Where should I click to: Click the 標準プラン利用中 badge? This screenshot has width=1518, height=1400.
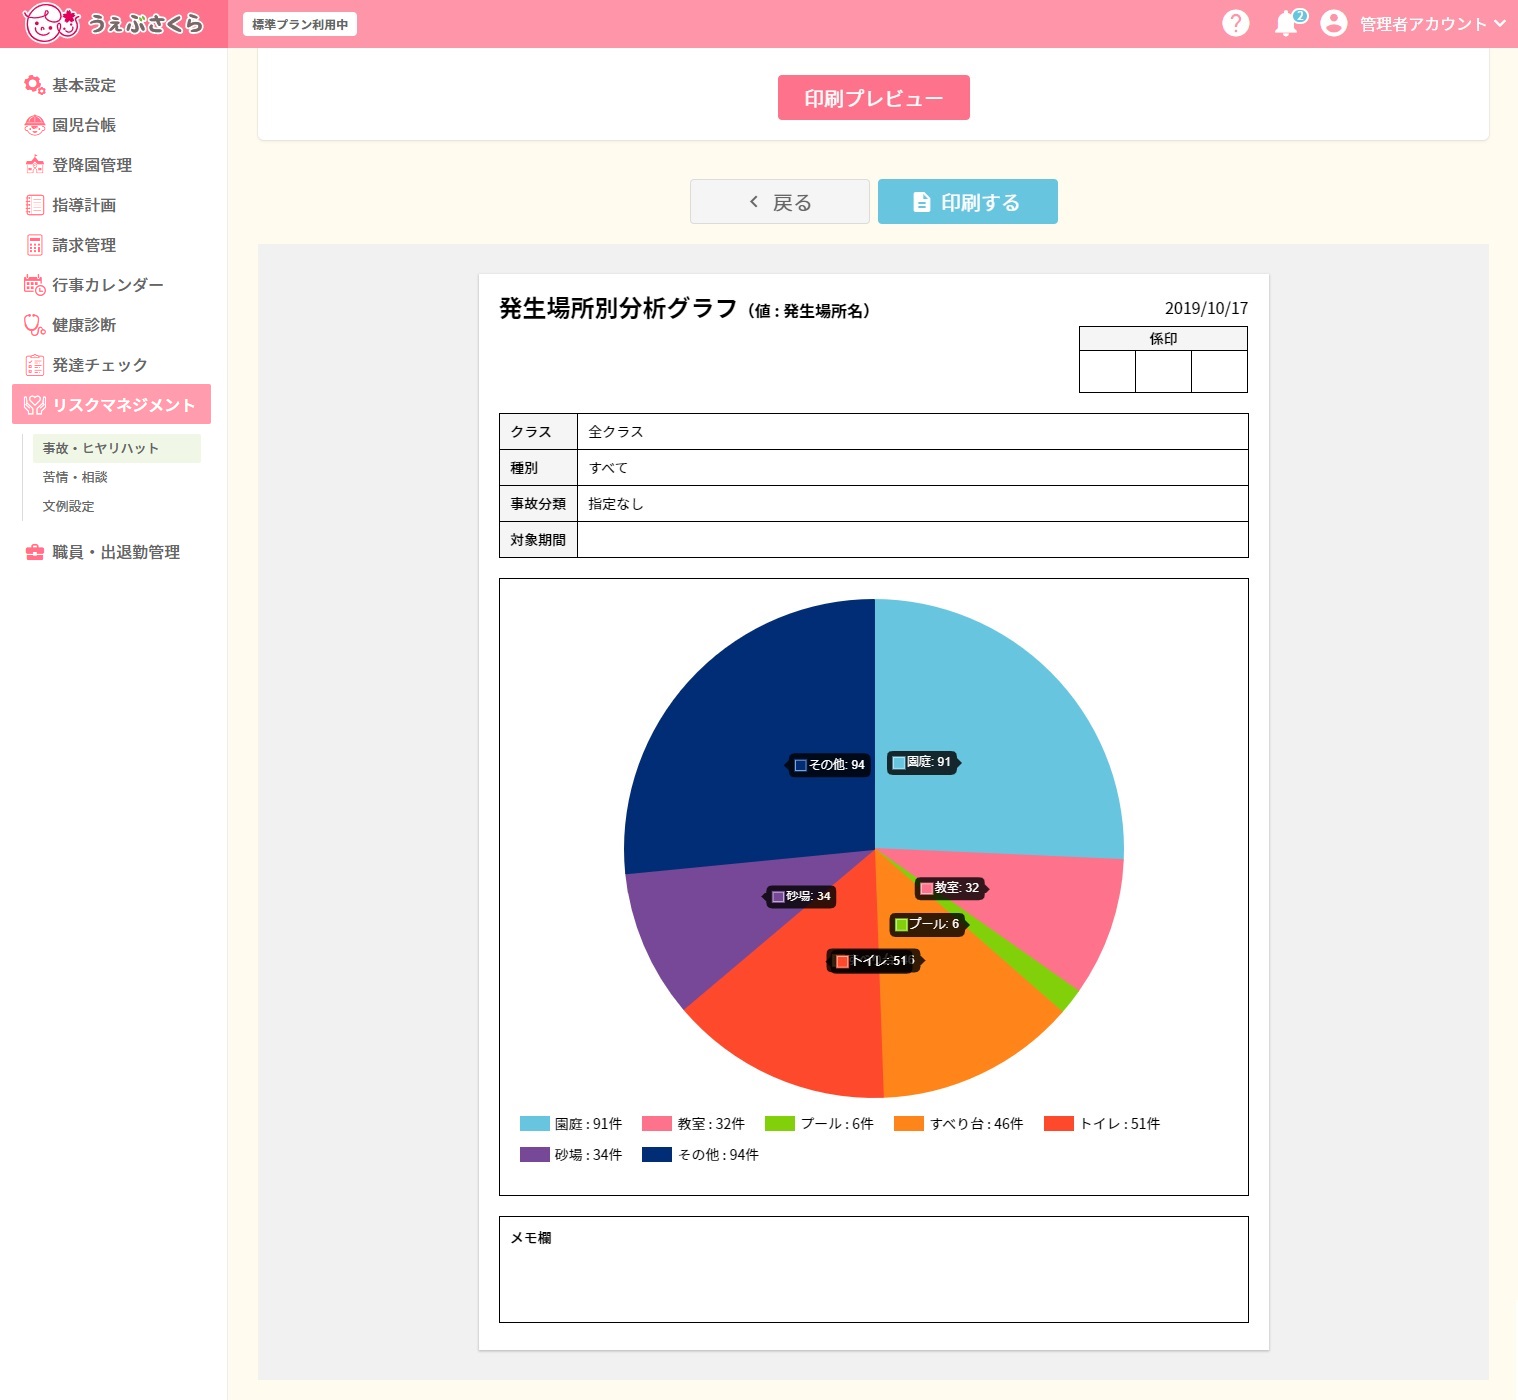click(300, 24)
